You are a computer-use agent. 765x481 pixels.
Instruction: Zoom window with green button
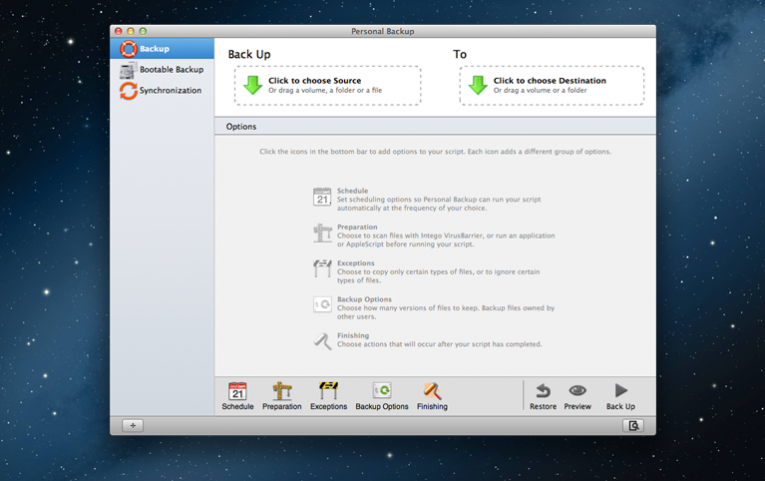[x=143, y=31]
